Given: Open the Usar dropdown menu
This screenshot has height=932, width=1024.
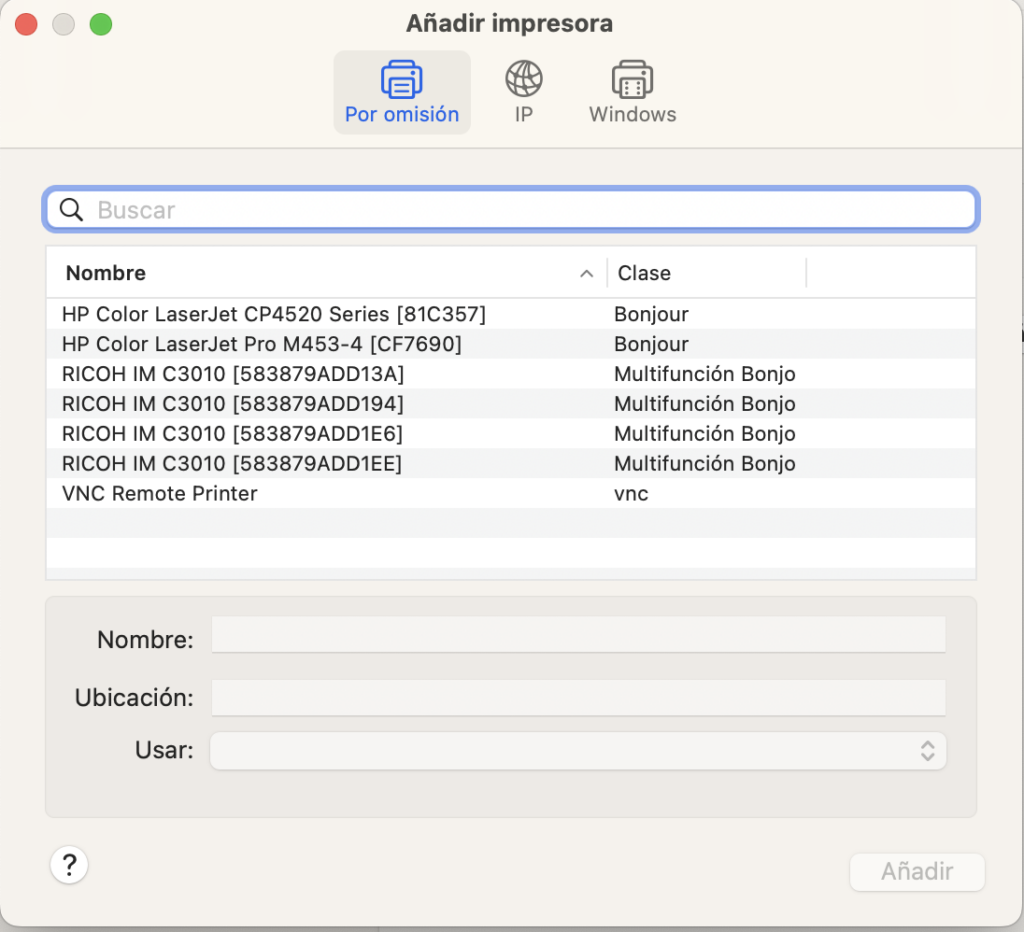Looking at the screenshot, I should click(x=578, y=751).
